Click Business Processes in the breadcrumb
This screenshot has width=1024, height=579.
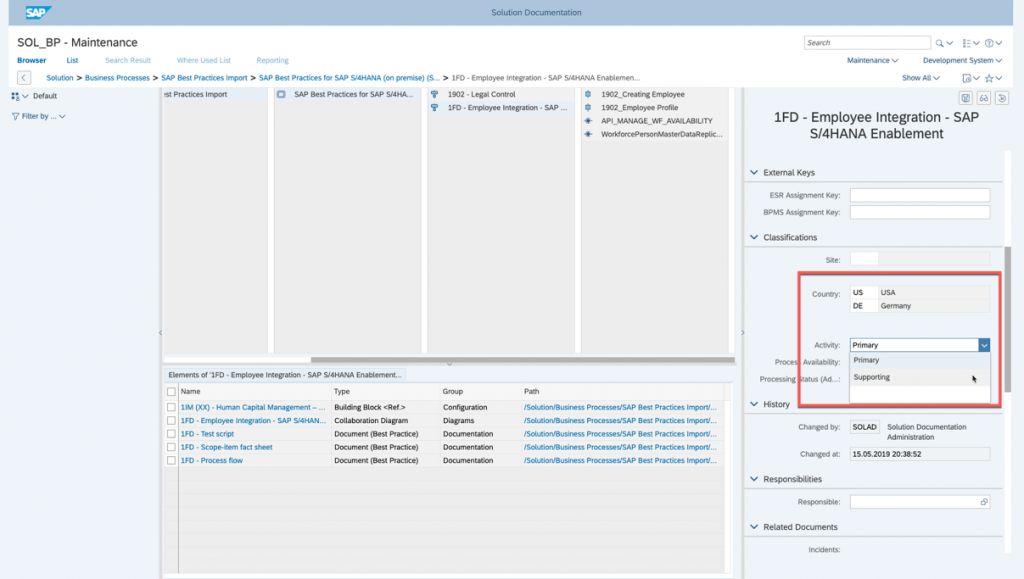117,78
